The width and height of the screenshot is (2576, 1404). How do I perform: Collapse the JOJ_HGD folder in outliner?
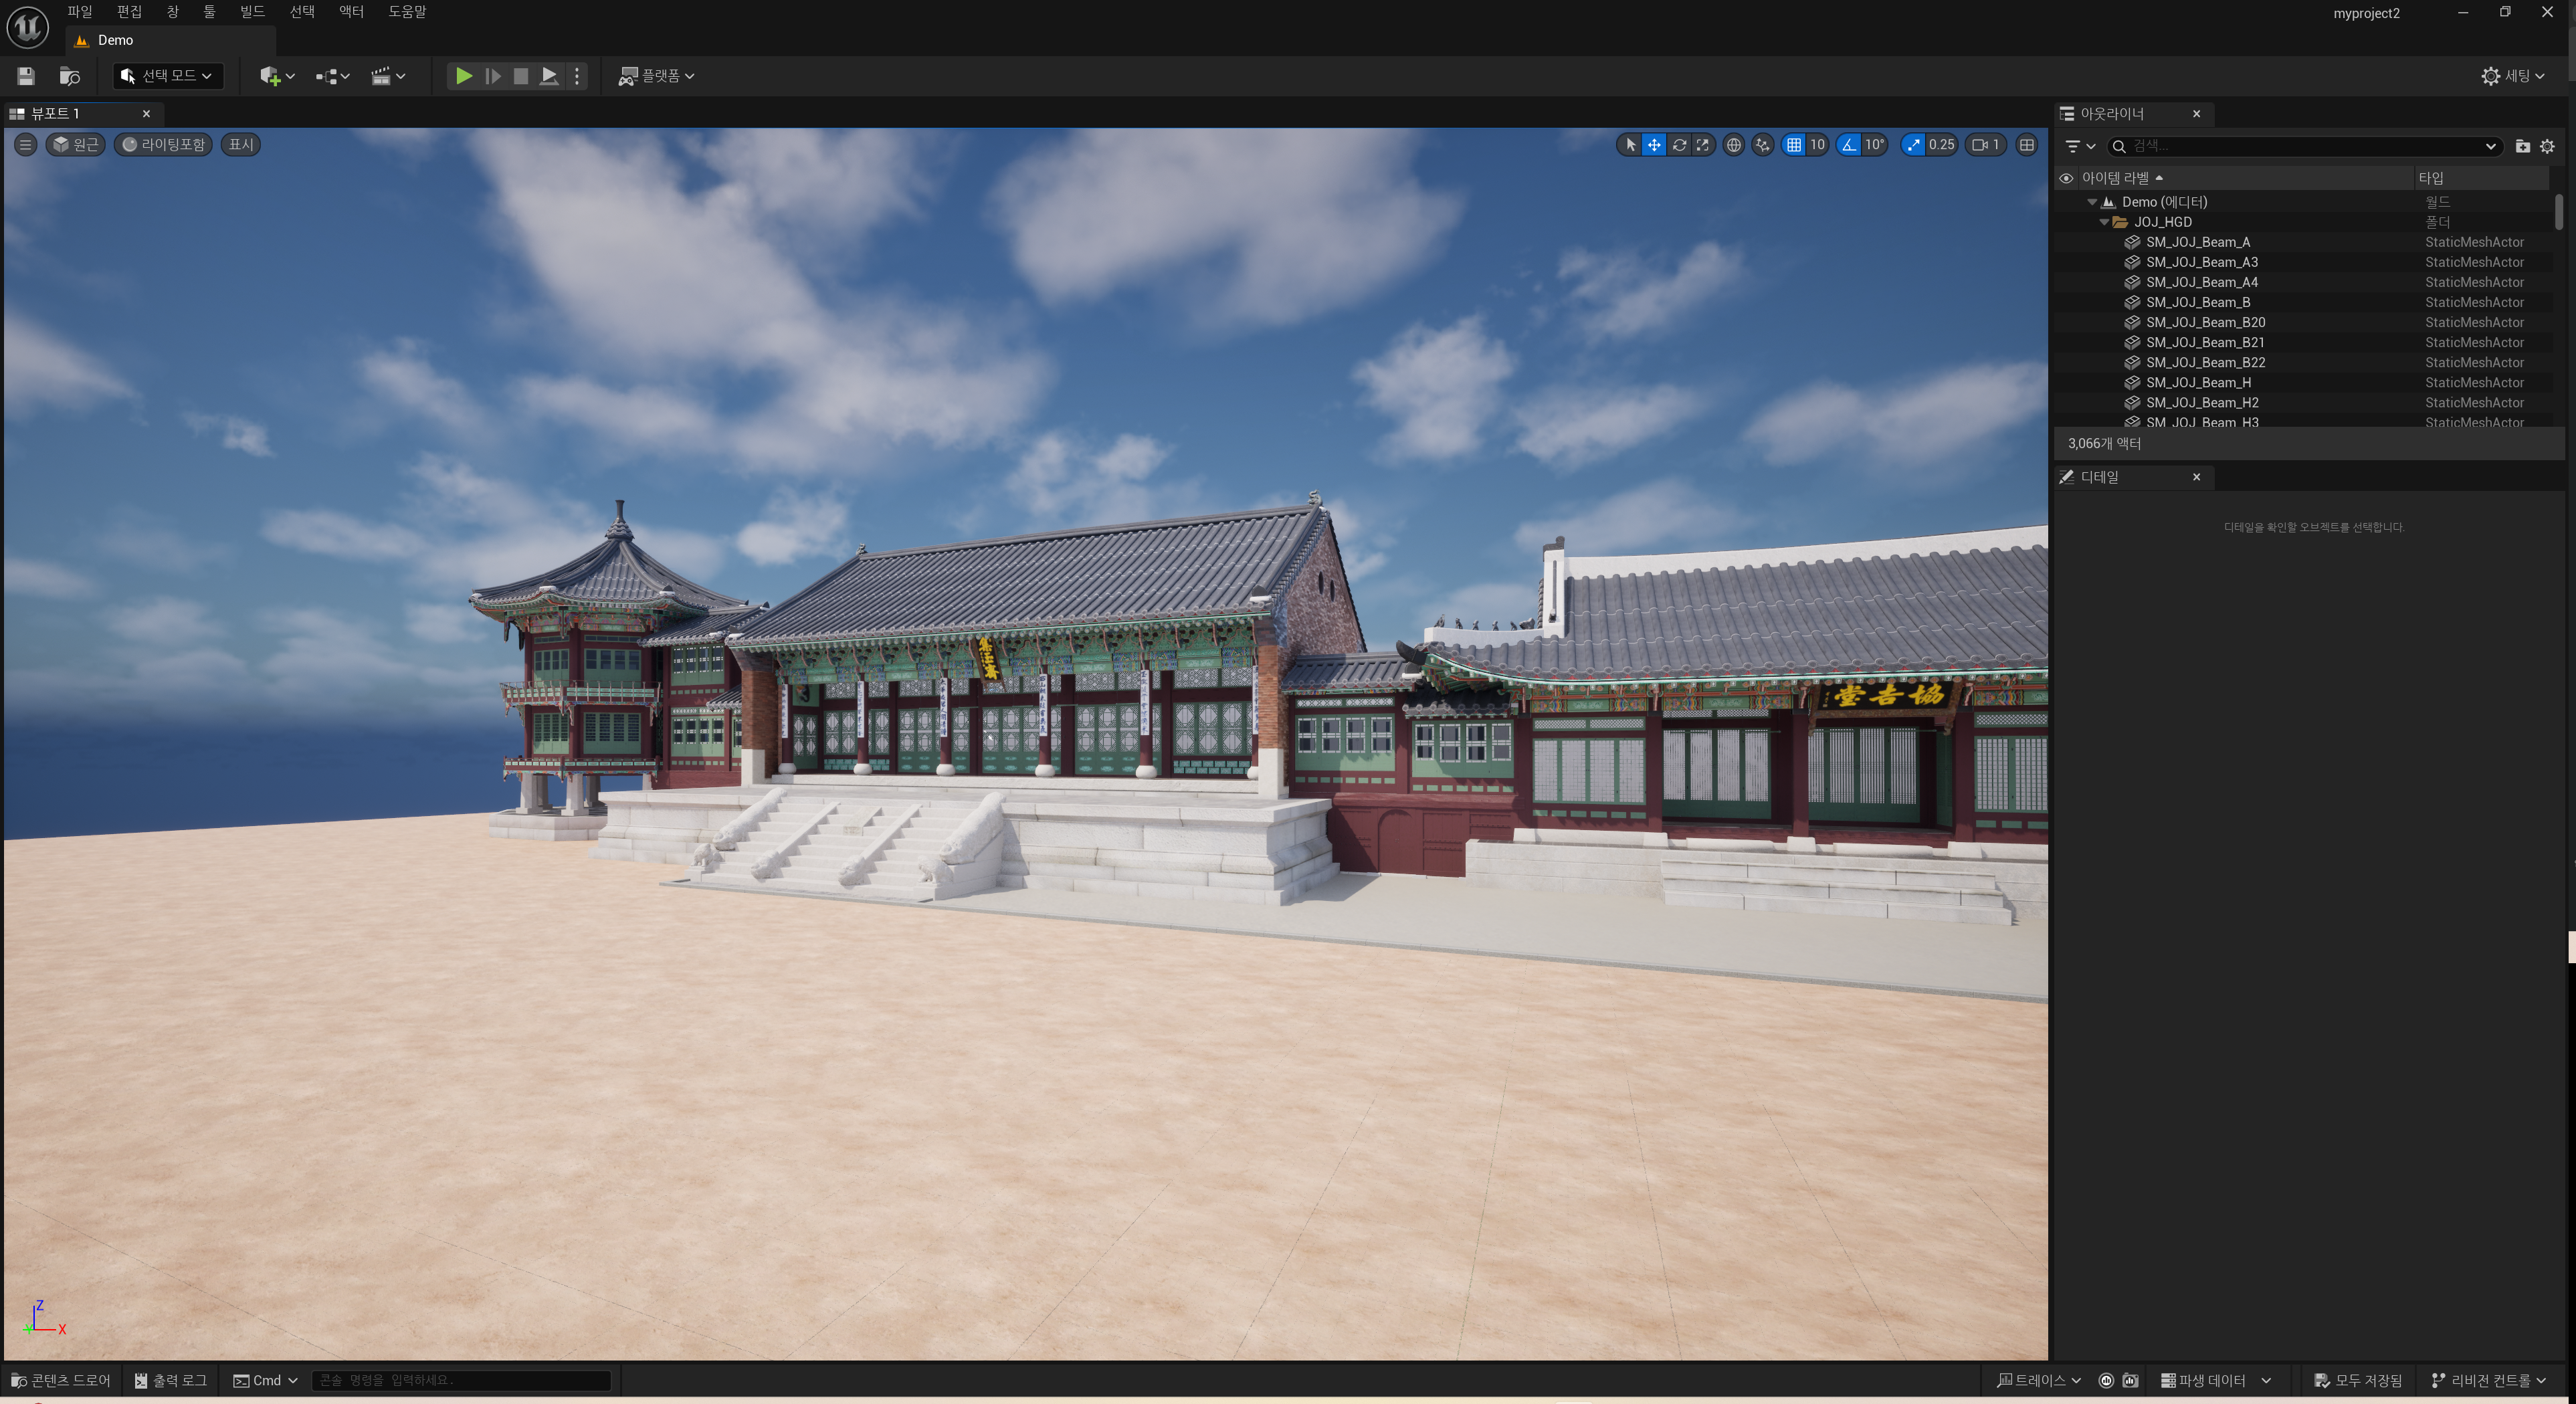tap(2104, 222)
